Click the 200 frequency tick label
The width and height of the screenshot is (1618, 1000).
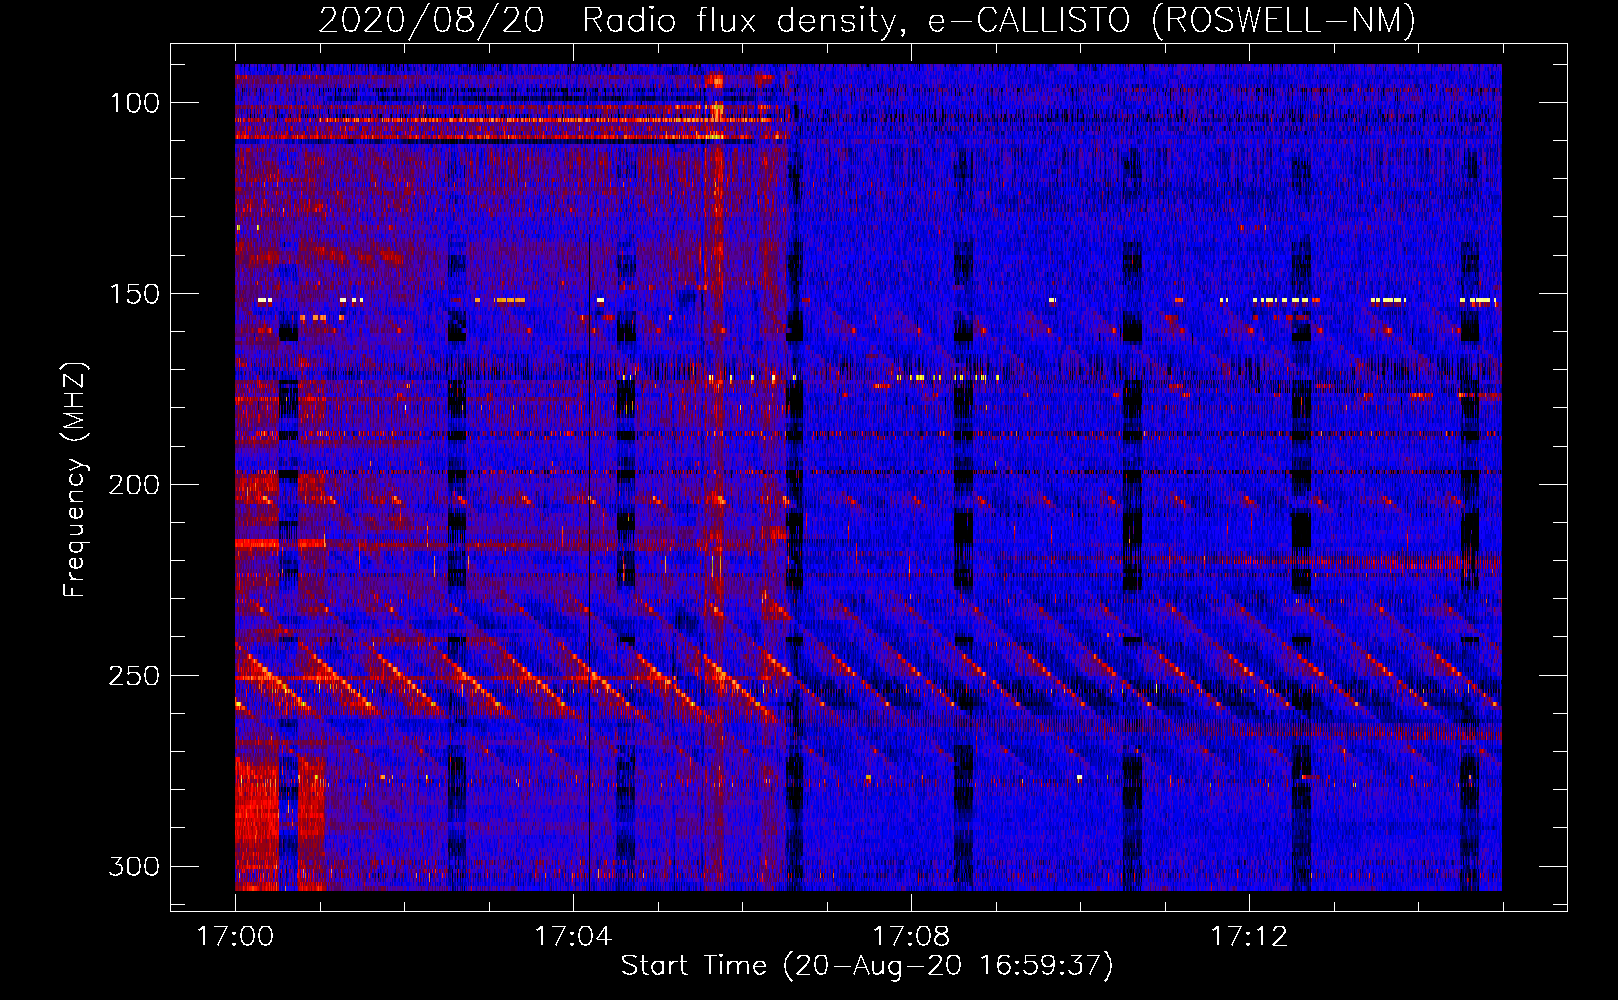tap(134, 485)
